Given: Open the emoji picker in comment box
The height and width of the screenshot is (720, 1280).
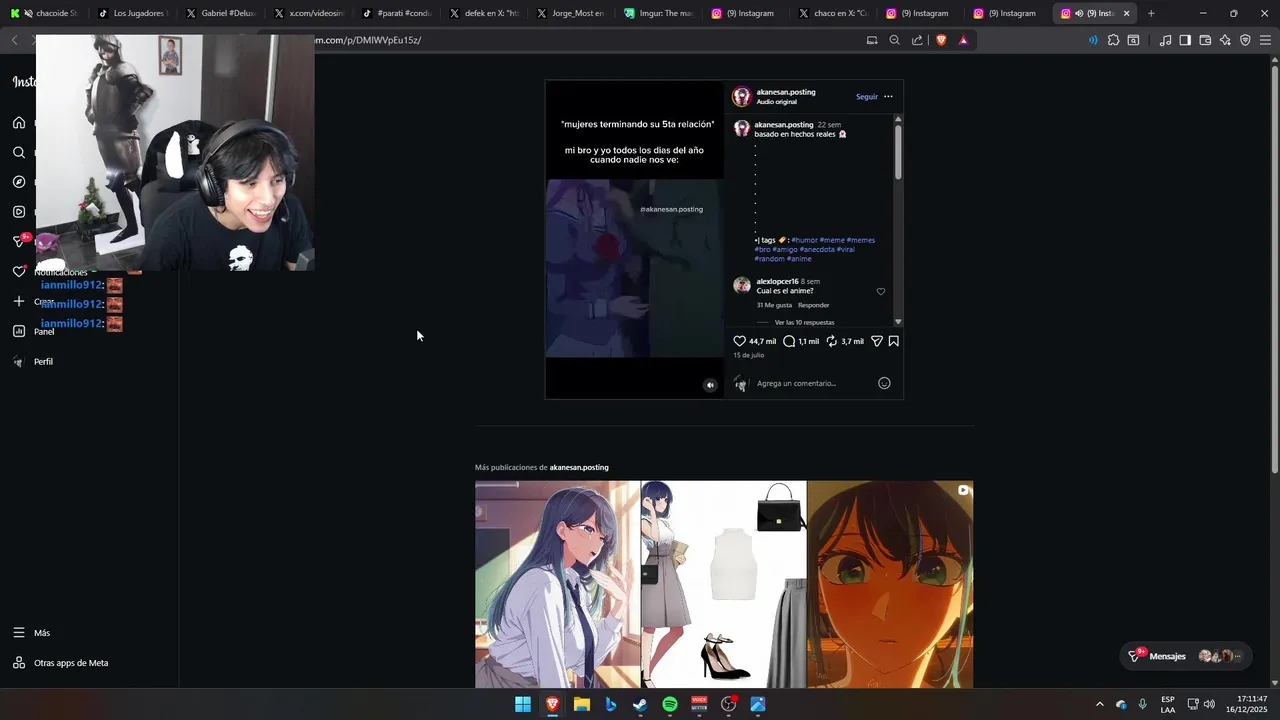Looking at the screenshot, I should (x=884, y=383).
